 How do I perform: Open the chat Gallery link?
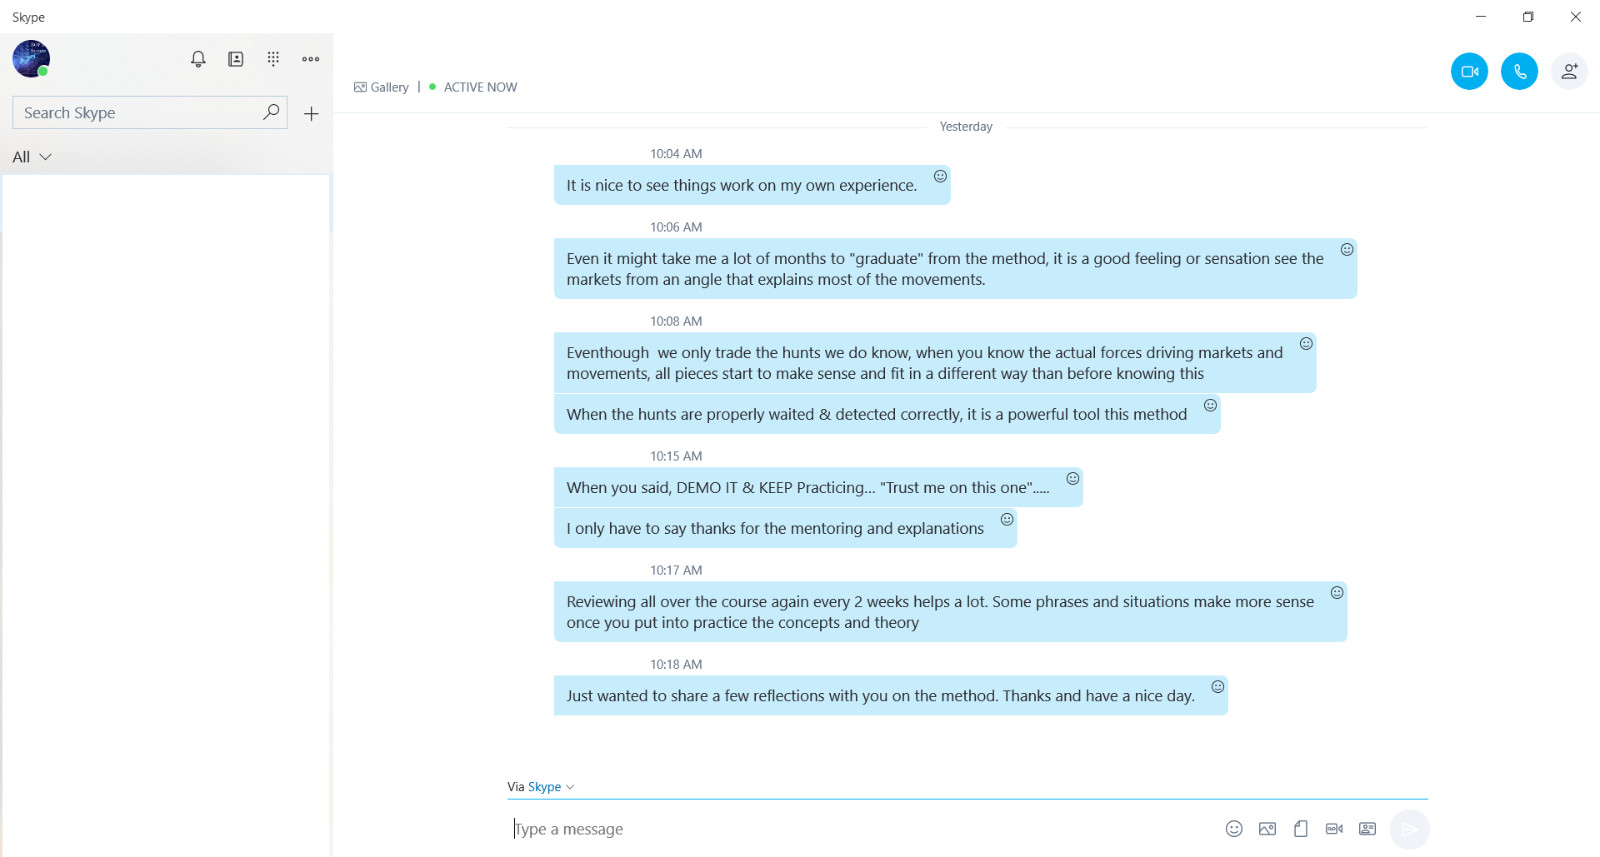click(381, 87)
